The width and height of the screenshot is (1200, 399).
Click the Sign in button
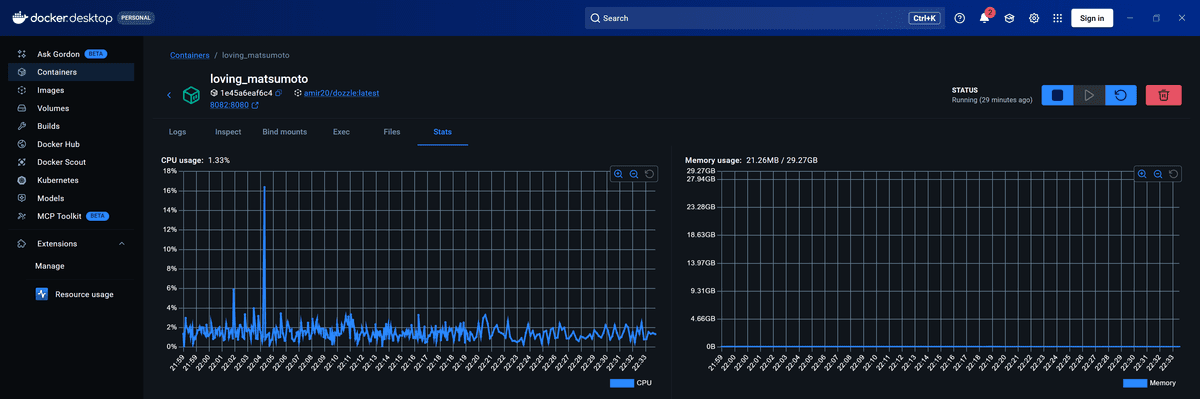(x=1092, y=18)
